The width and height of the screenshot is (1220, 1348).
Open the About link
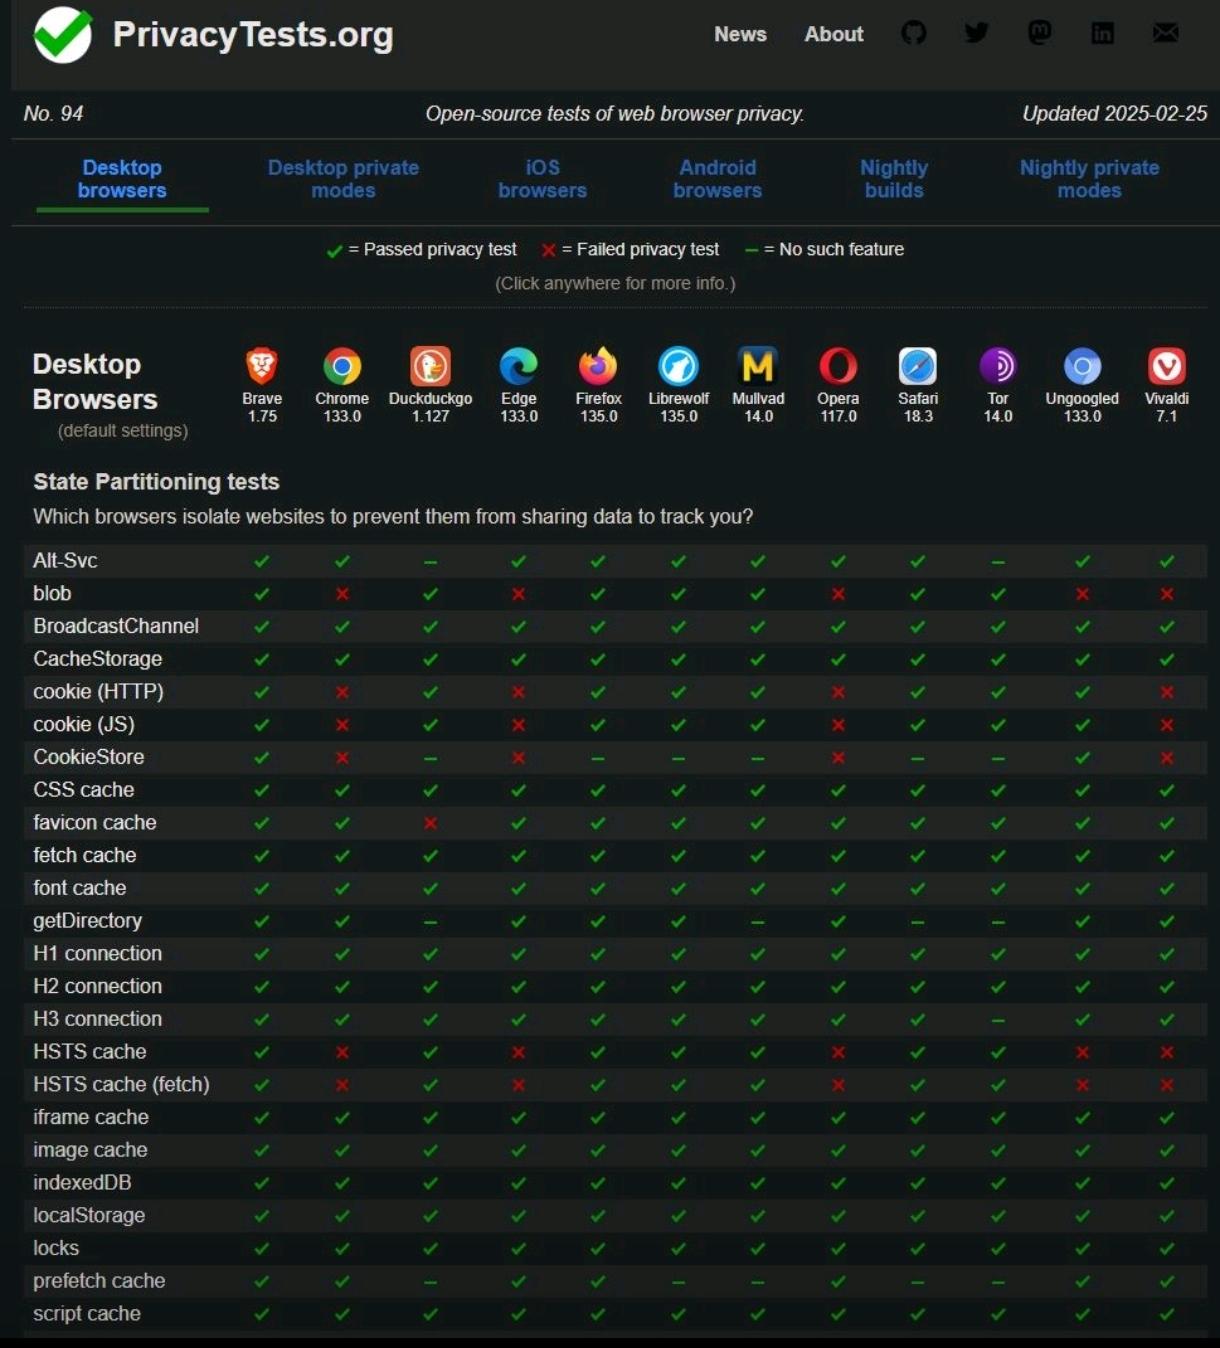[x=834, y=34]
